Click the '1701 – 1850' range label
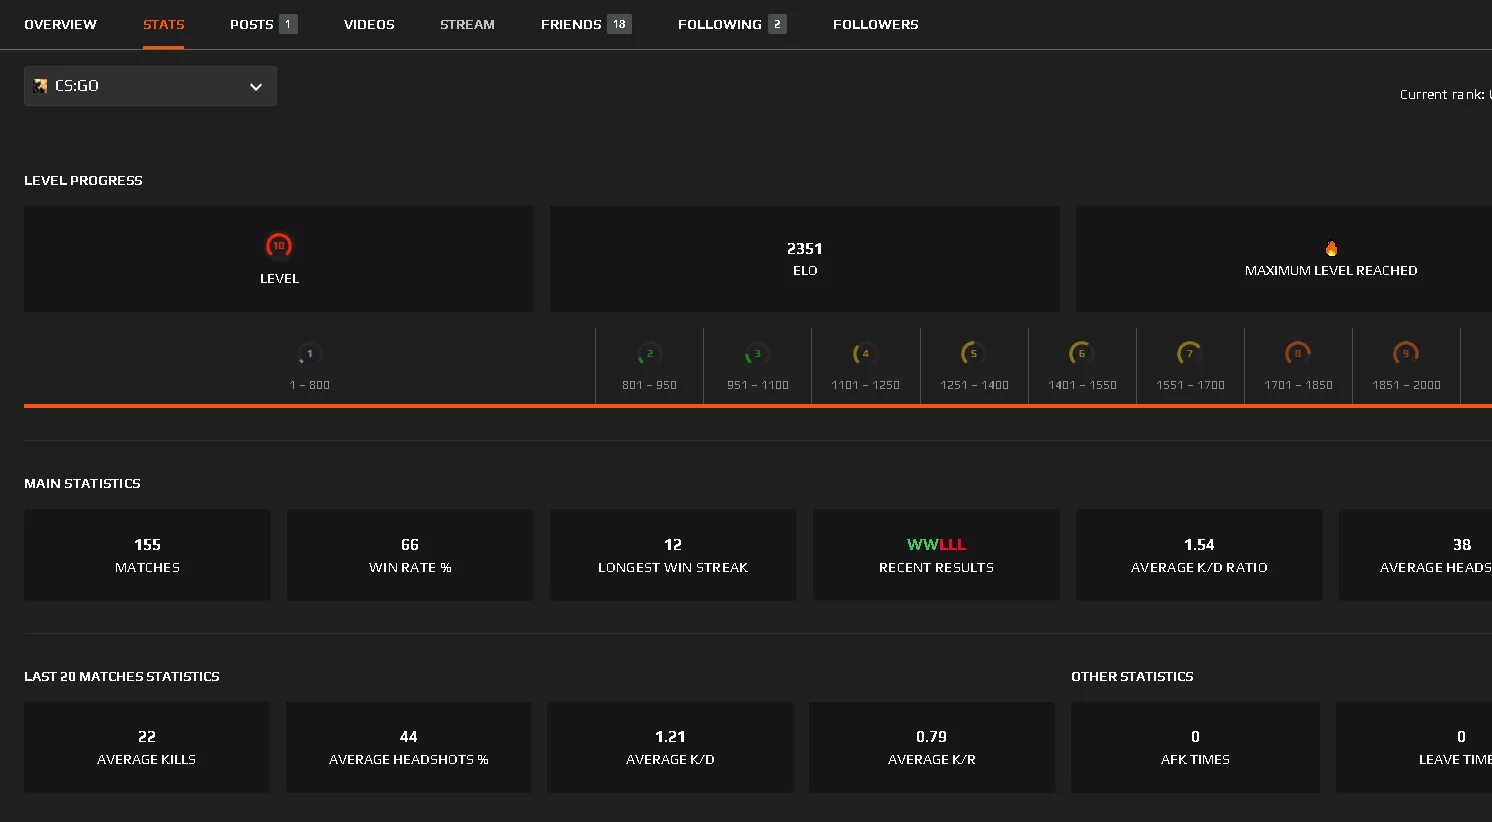This screenshot has height=822, width=1492. pos(1297,385)
